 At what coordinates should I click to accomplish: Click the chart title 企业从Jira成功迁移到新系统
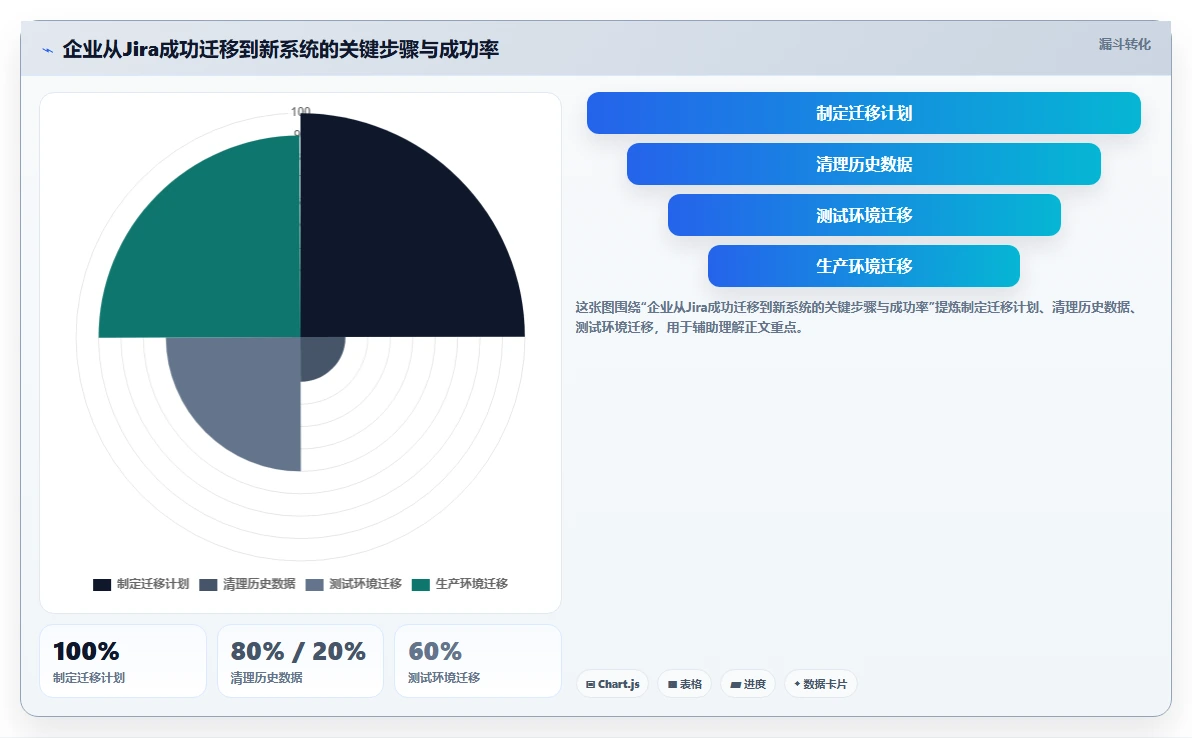[281, 49]
